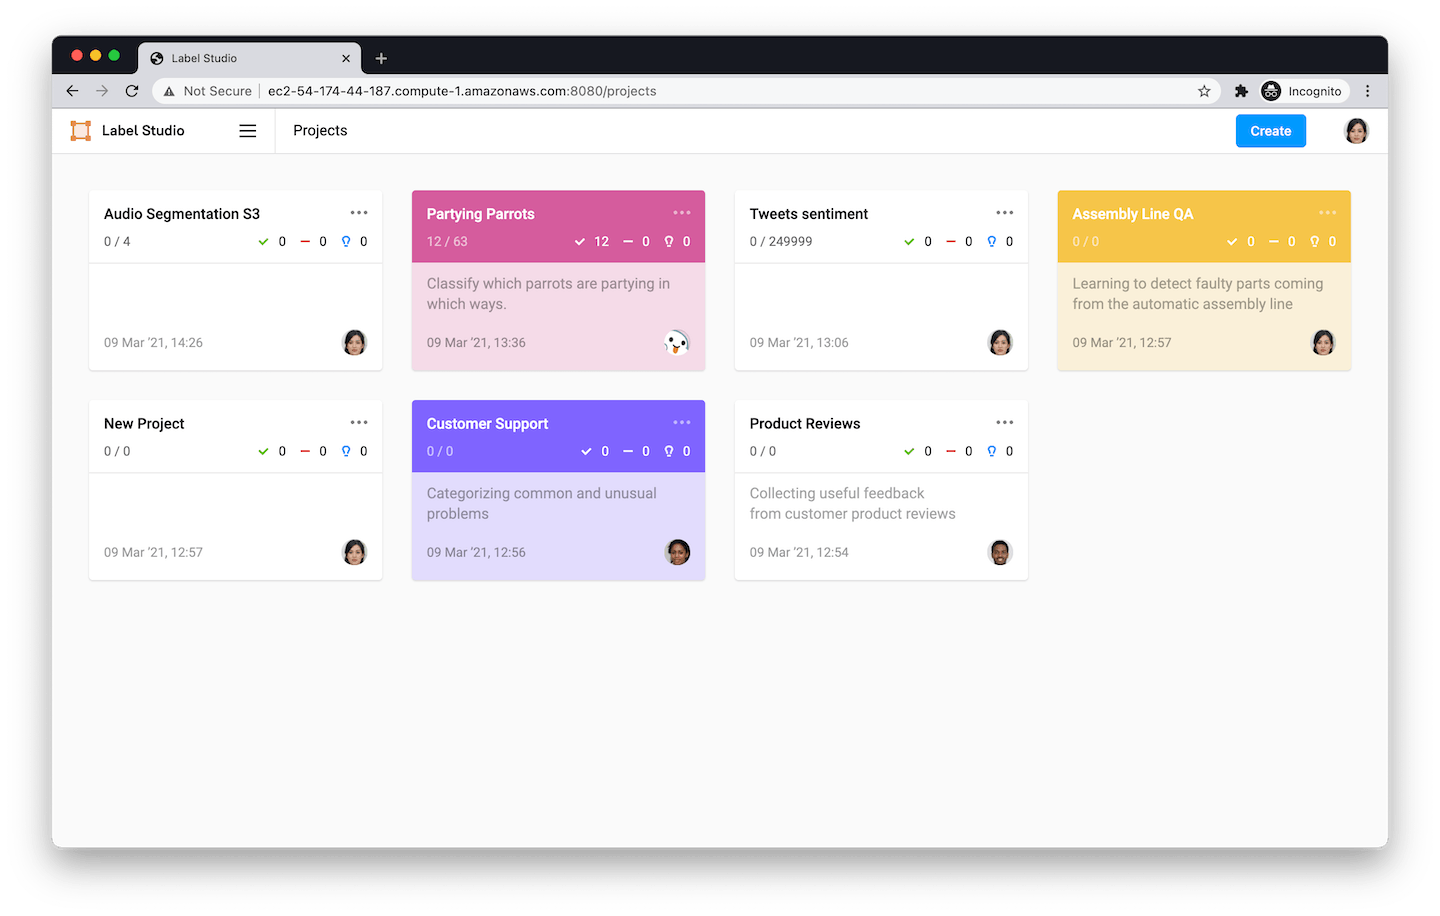Click the Create project button
1440x916 pixels.
[1270, 131]
